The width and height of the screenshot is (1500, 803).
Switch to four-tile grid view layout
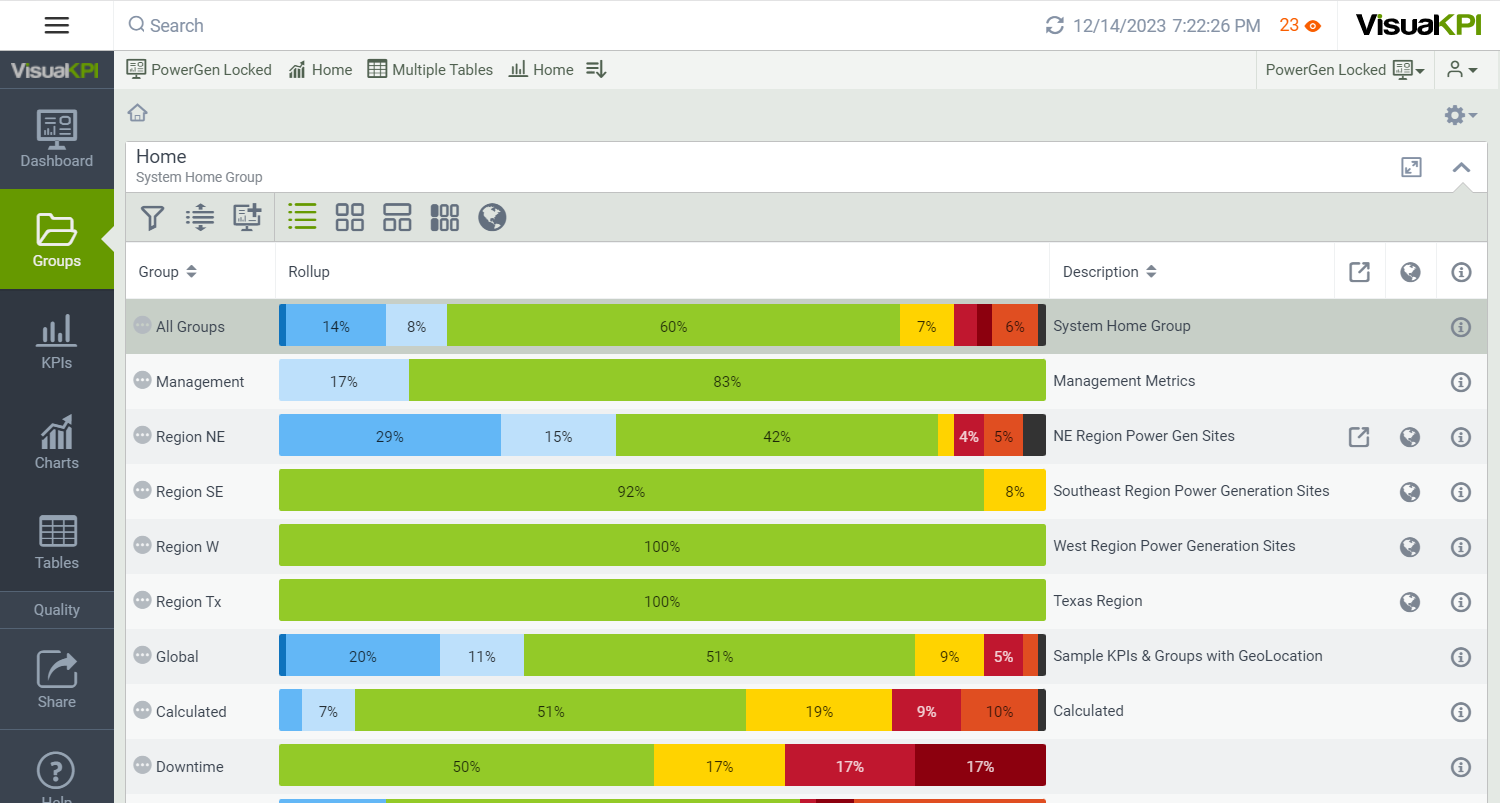[x=350, y=217]
